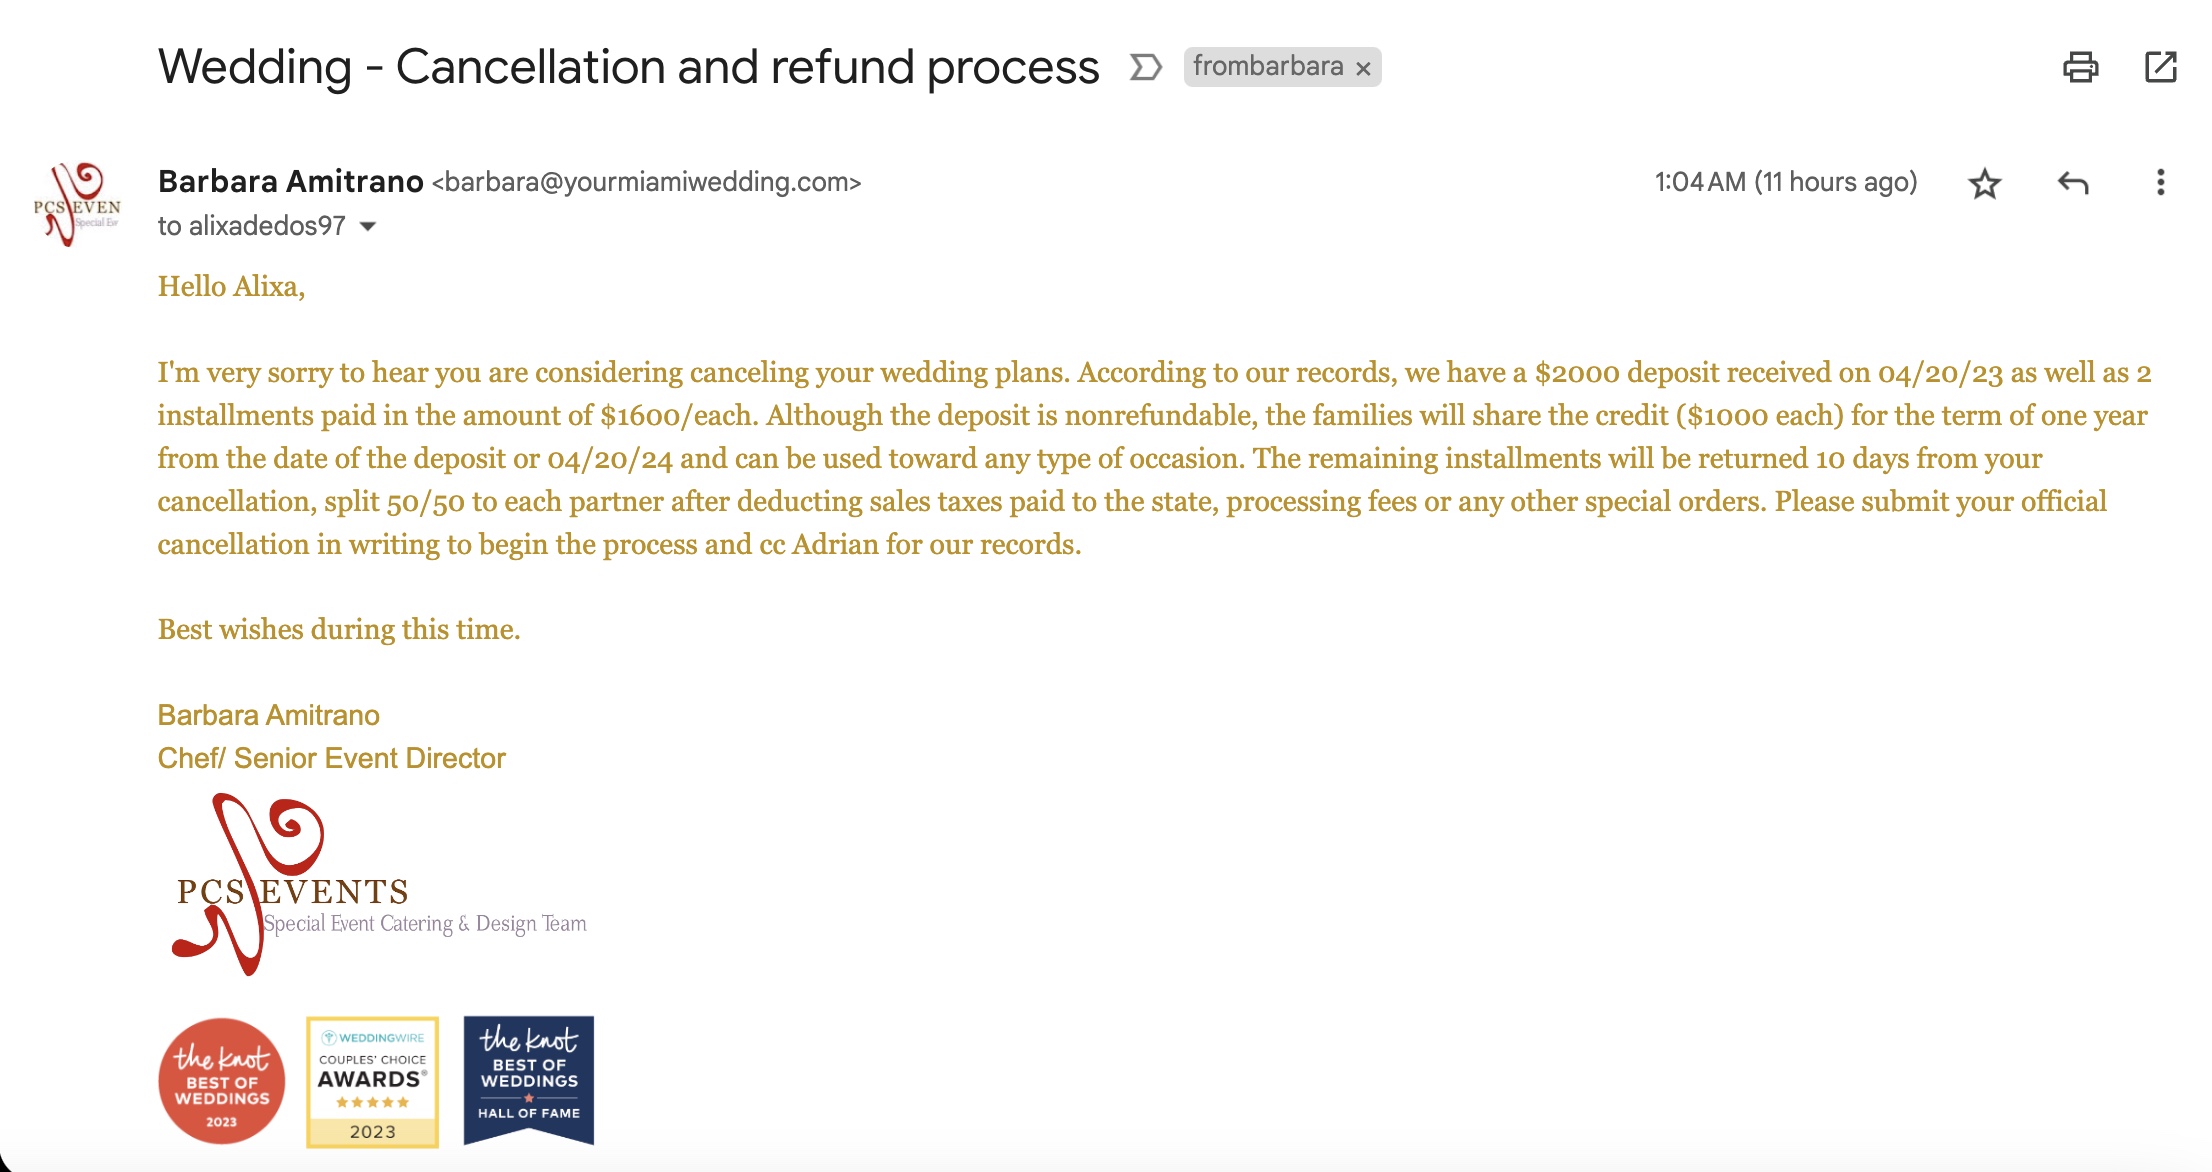Print this email with the printer icon

click(2080, 67)
